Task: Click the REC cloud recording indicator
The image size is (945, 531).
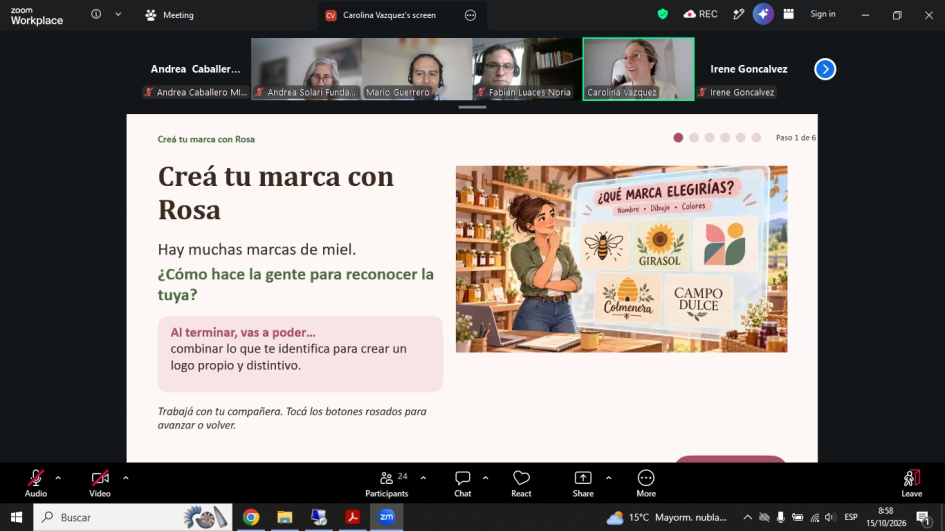Action: click(x=700, y=14)
